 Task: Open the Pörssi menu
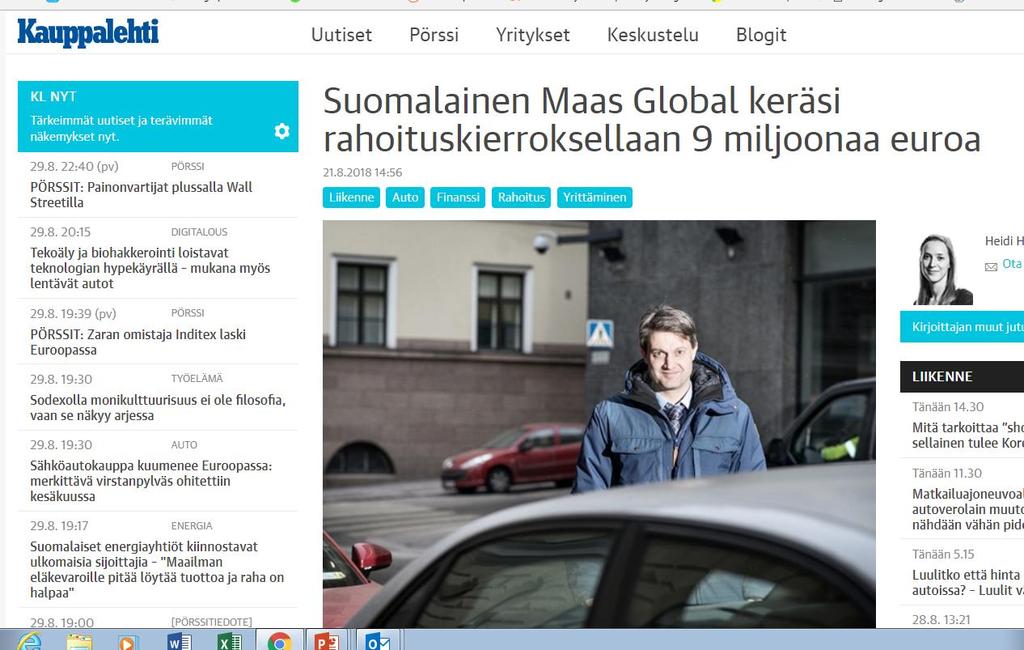[434, 35]
